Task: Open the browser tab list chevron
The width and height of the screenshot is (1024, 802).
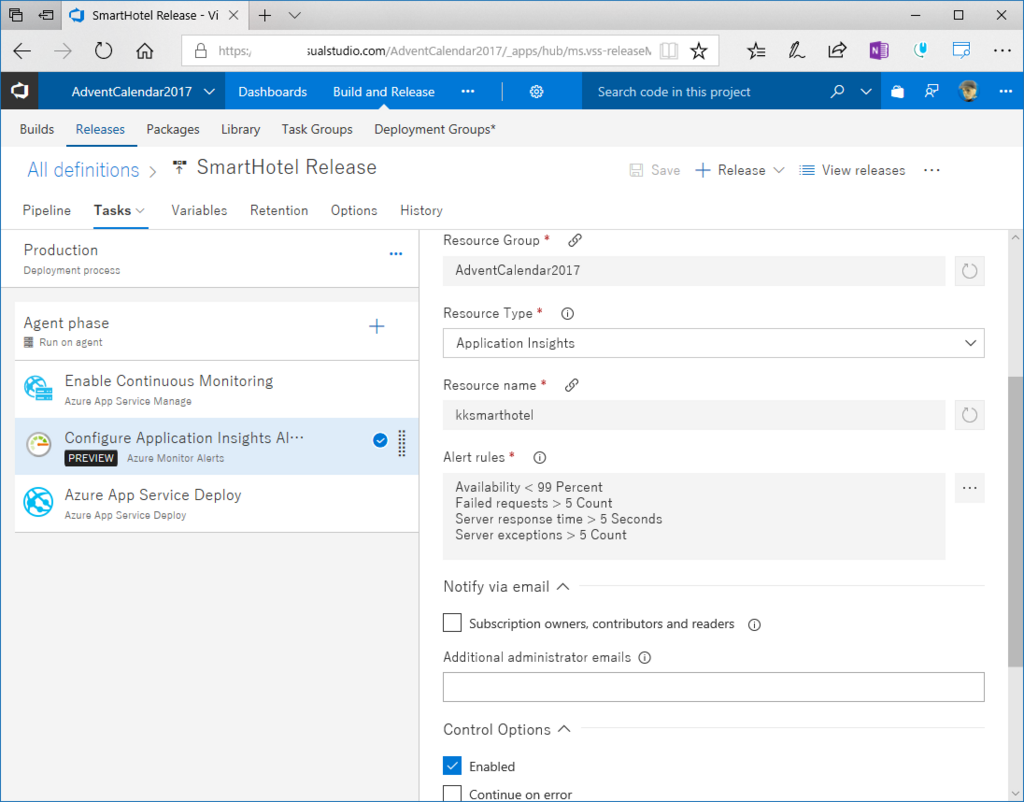Action: tap(295, 16)
